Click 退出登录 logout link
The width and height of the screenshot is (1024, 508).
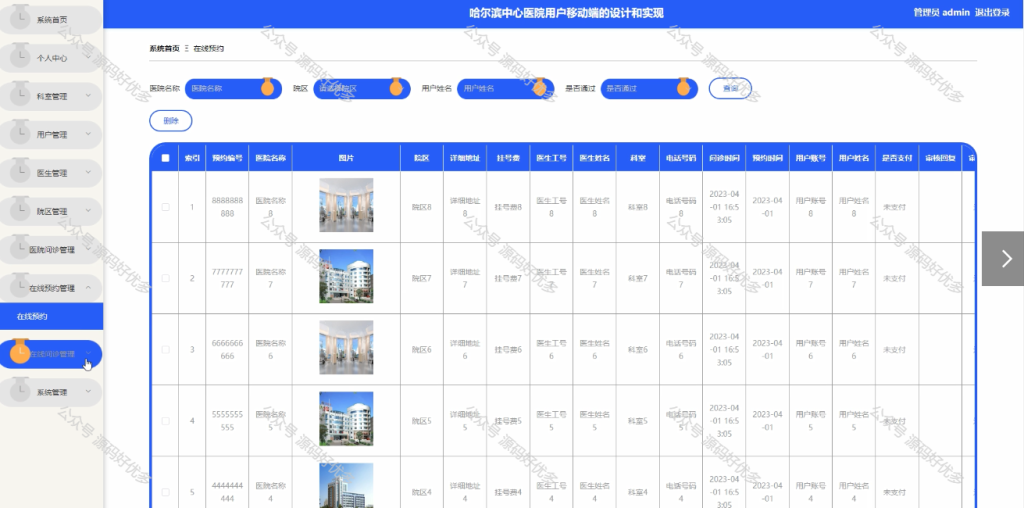click(993, 12)
